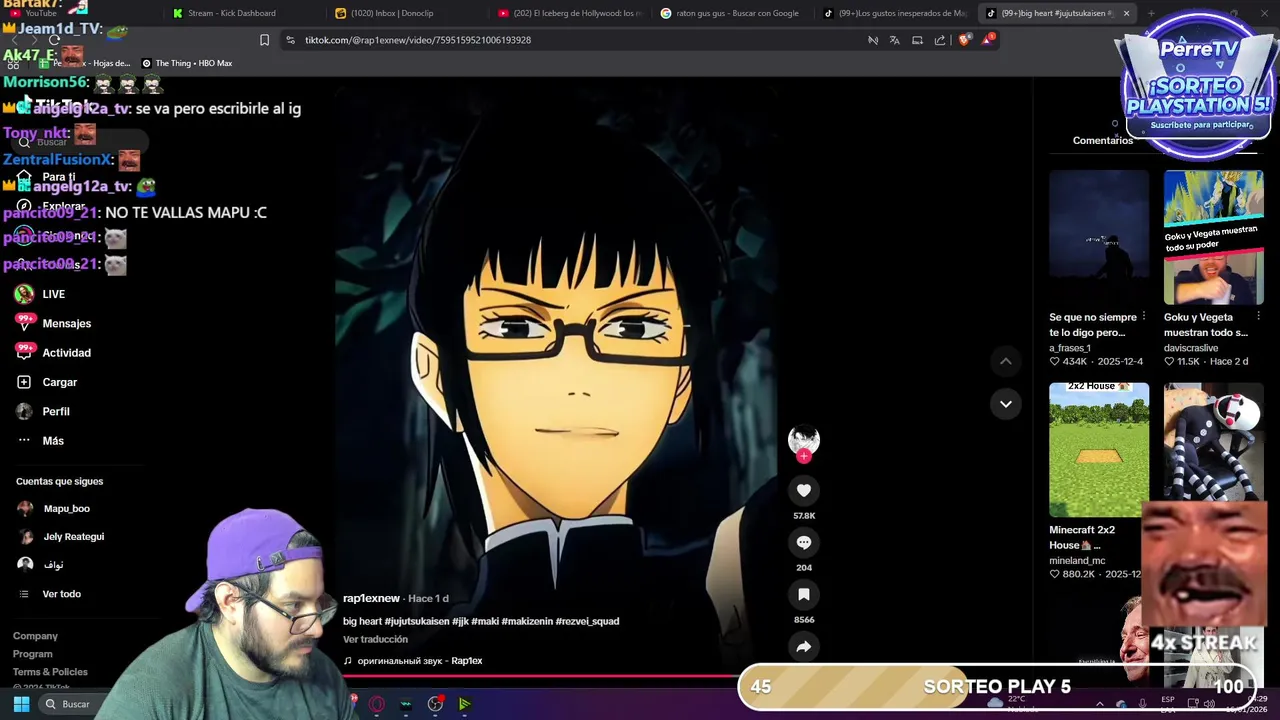
Task: Click the tiktok.com address bar URL
Action: (x=418, y=40)
